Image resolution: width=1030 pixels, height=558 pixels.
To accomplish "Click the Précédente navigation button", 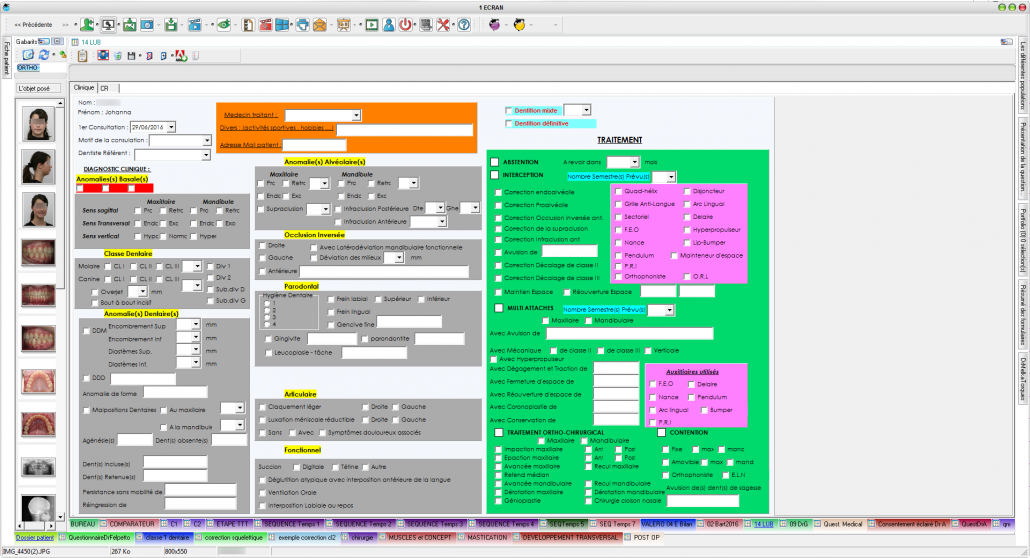I will (x=33, y=24).
